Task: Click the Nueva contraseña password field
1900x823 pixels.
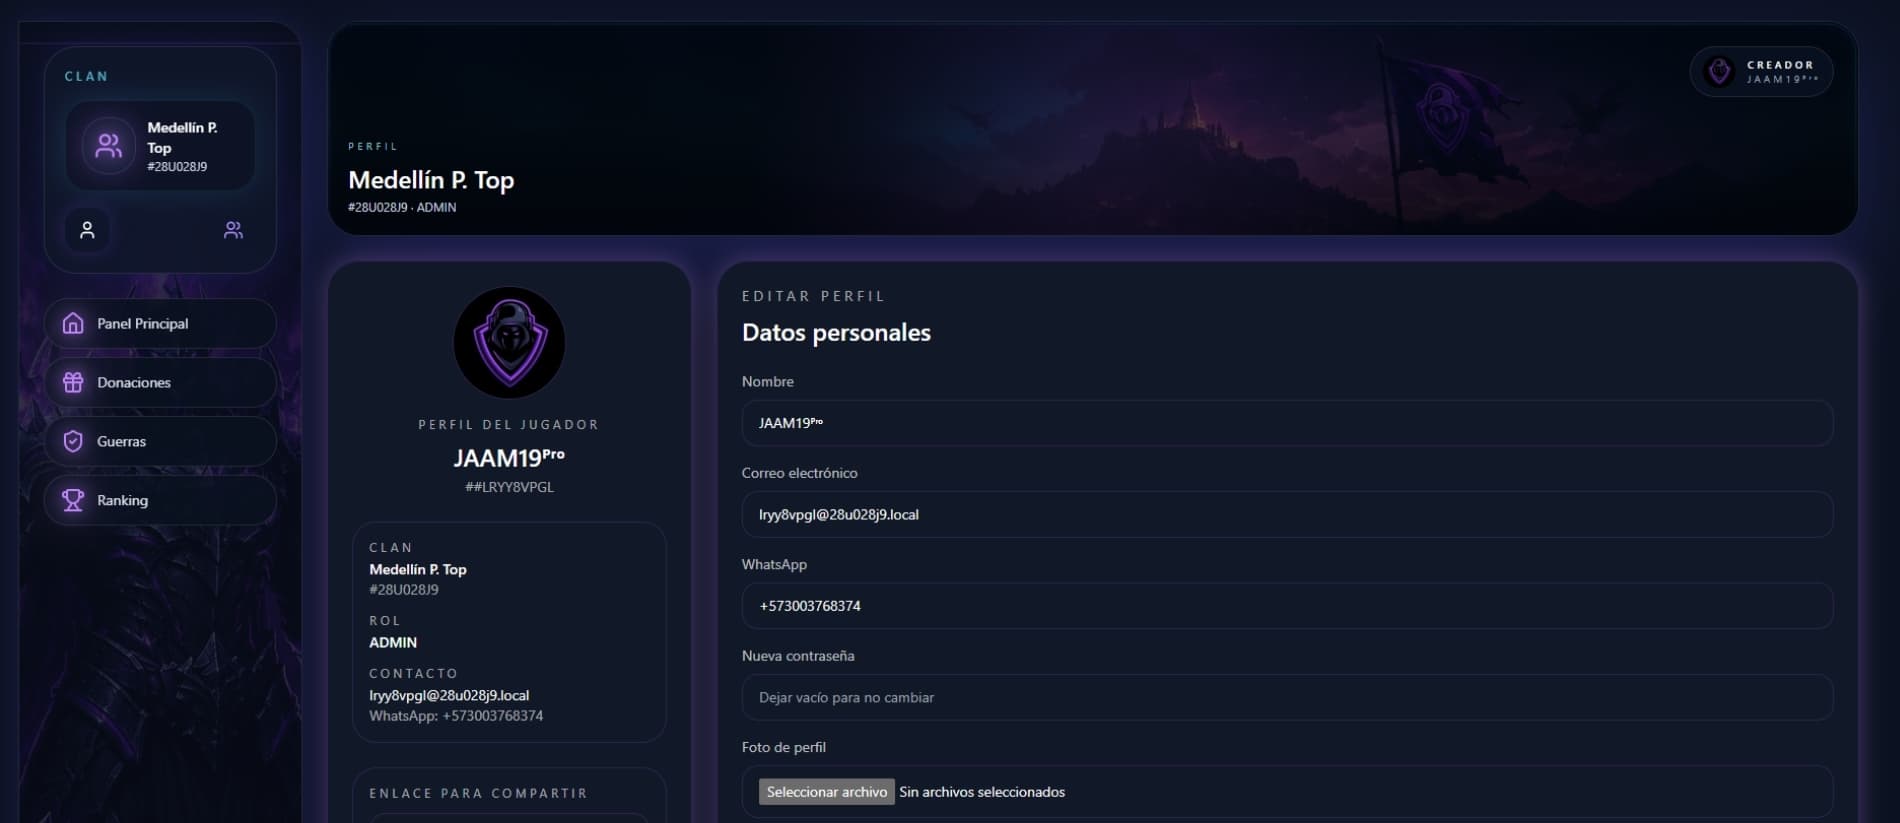Action: point(1287,697)
